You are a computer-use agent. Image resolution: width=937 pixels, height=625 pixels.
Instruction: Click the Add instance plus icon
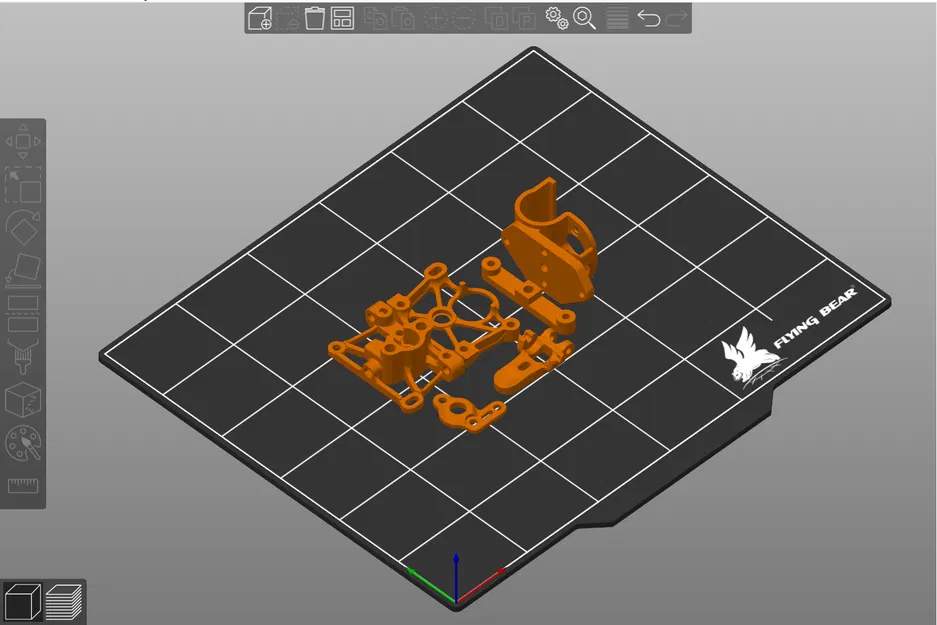tap(436, 18)
